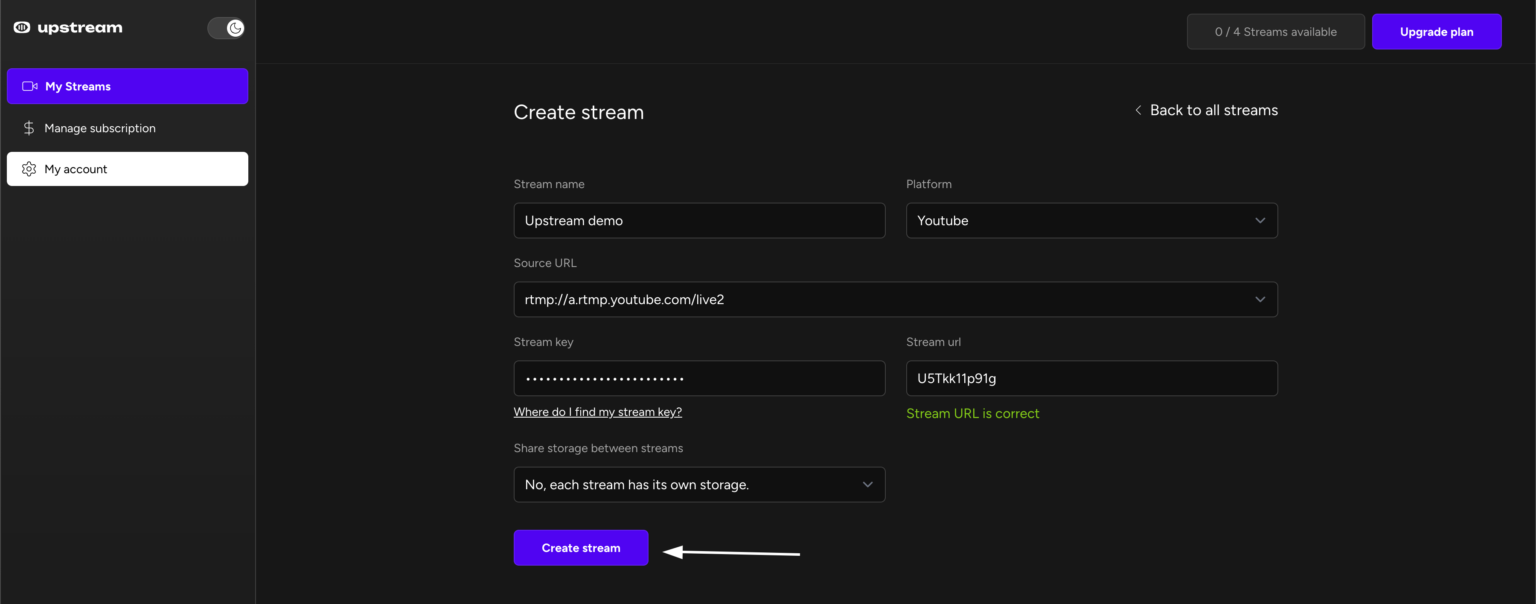Image resolution: width=1536 pixels, height=604 pixels.
Task: Reveal the hidden Stream key dots field
Action: pyautogui.click(x=699, y=378)
